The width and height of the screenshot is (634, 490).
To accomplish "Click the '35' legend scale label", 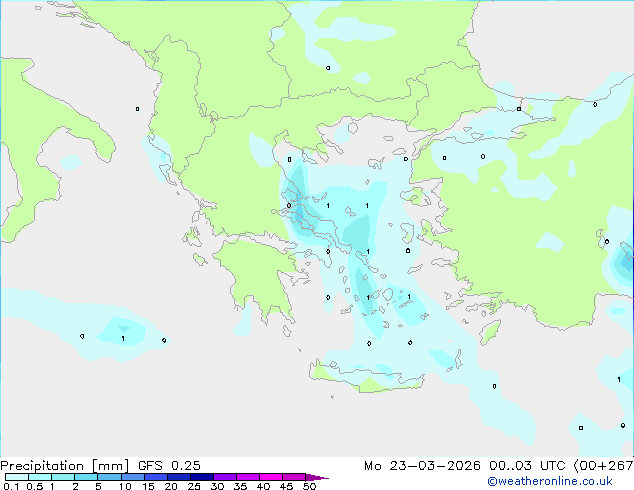I will [x=240, y=486].
